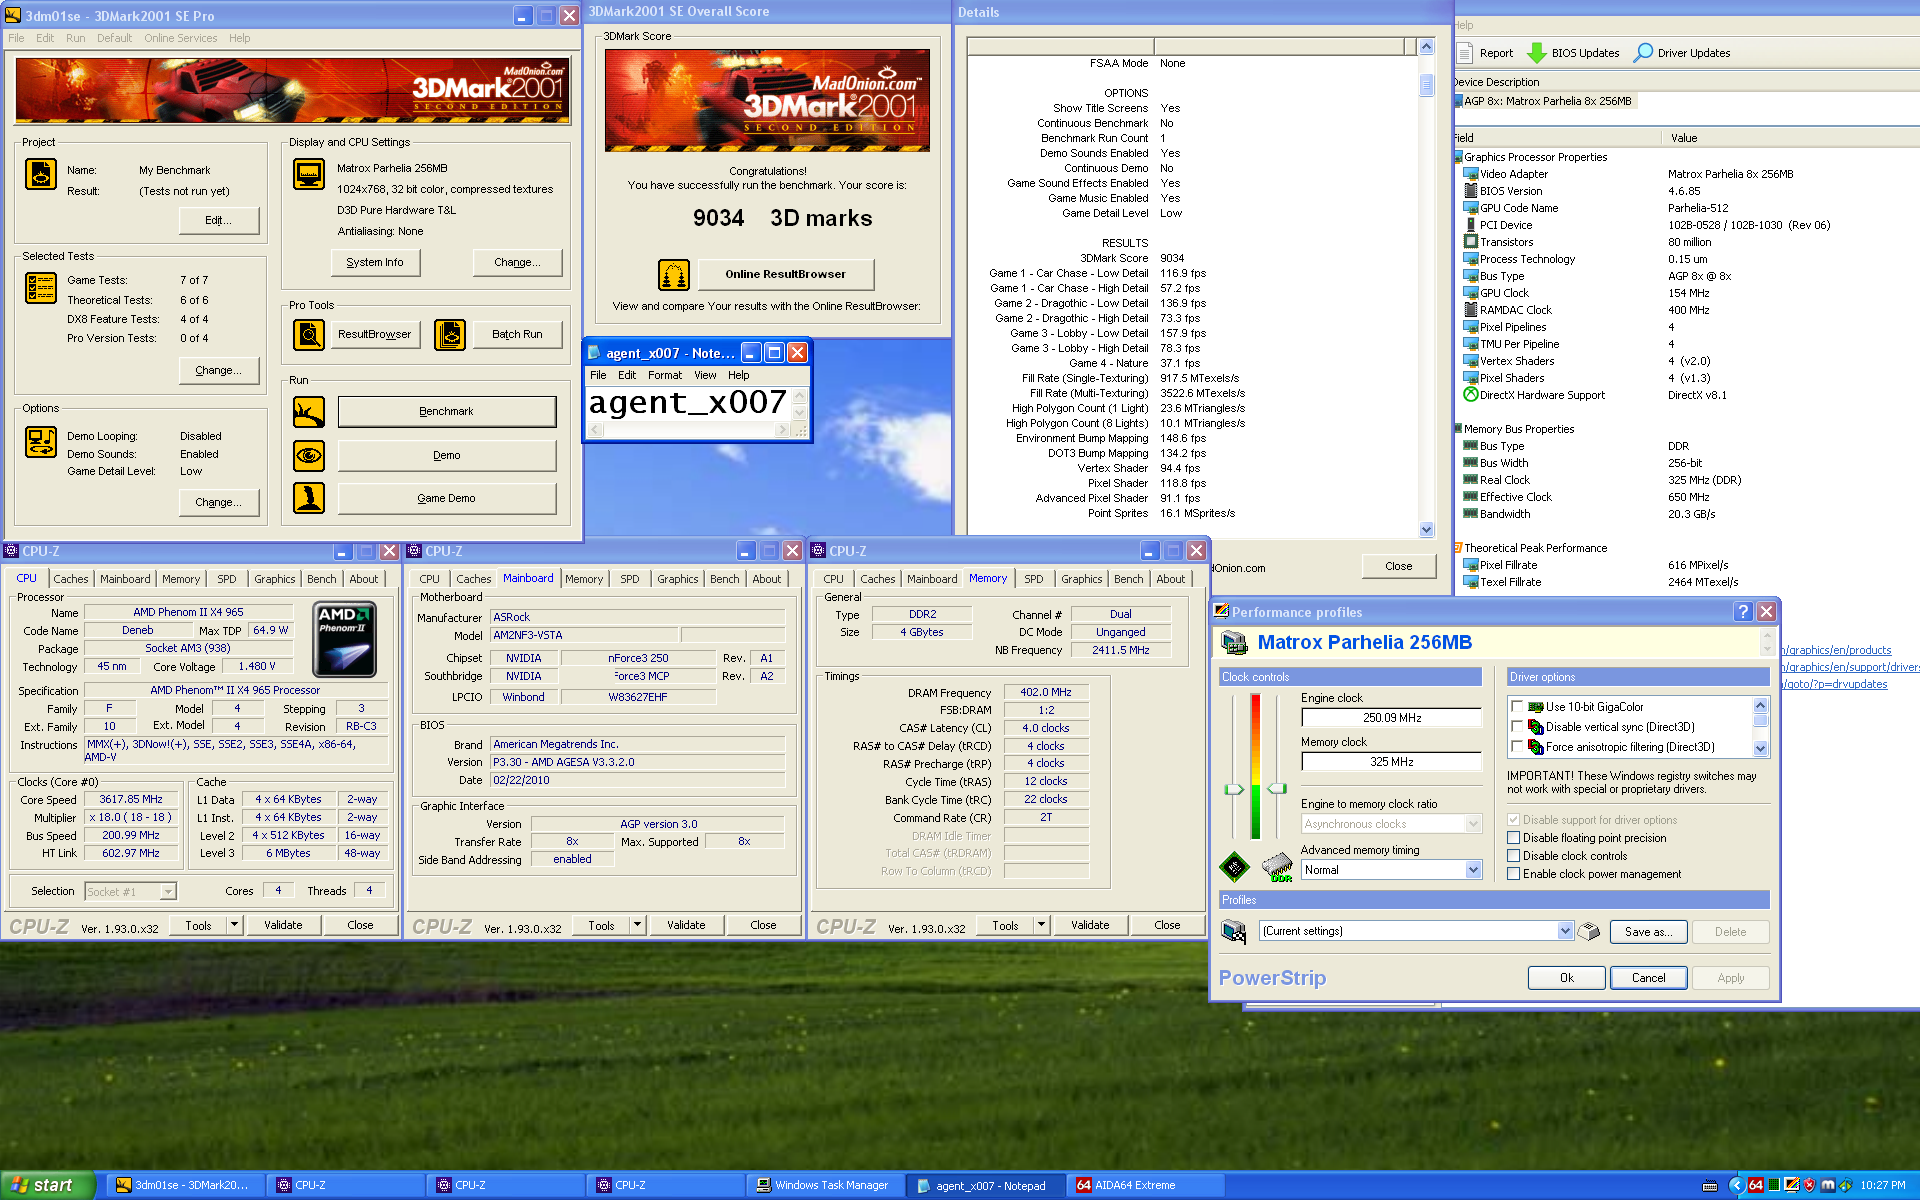Screen dimensions: 1920x1200
Task: Open the Windows Start menu
Action: [x=47, y=1185]
